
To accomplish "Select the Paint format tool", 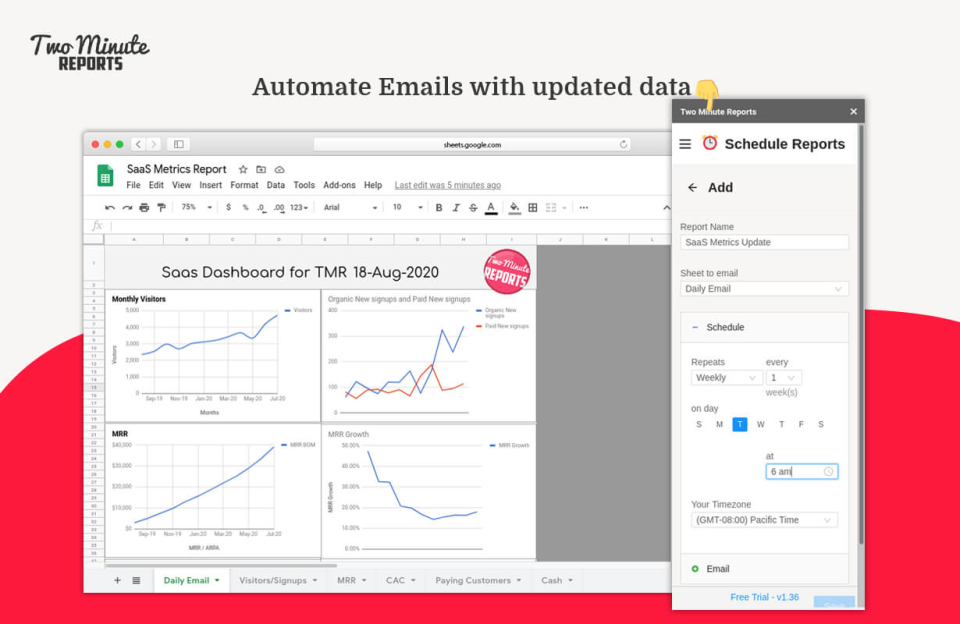I will click(x=162, y=208).
